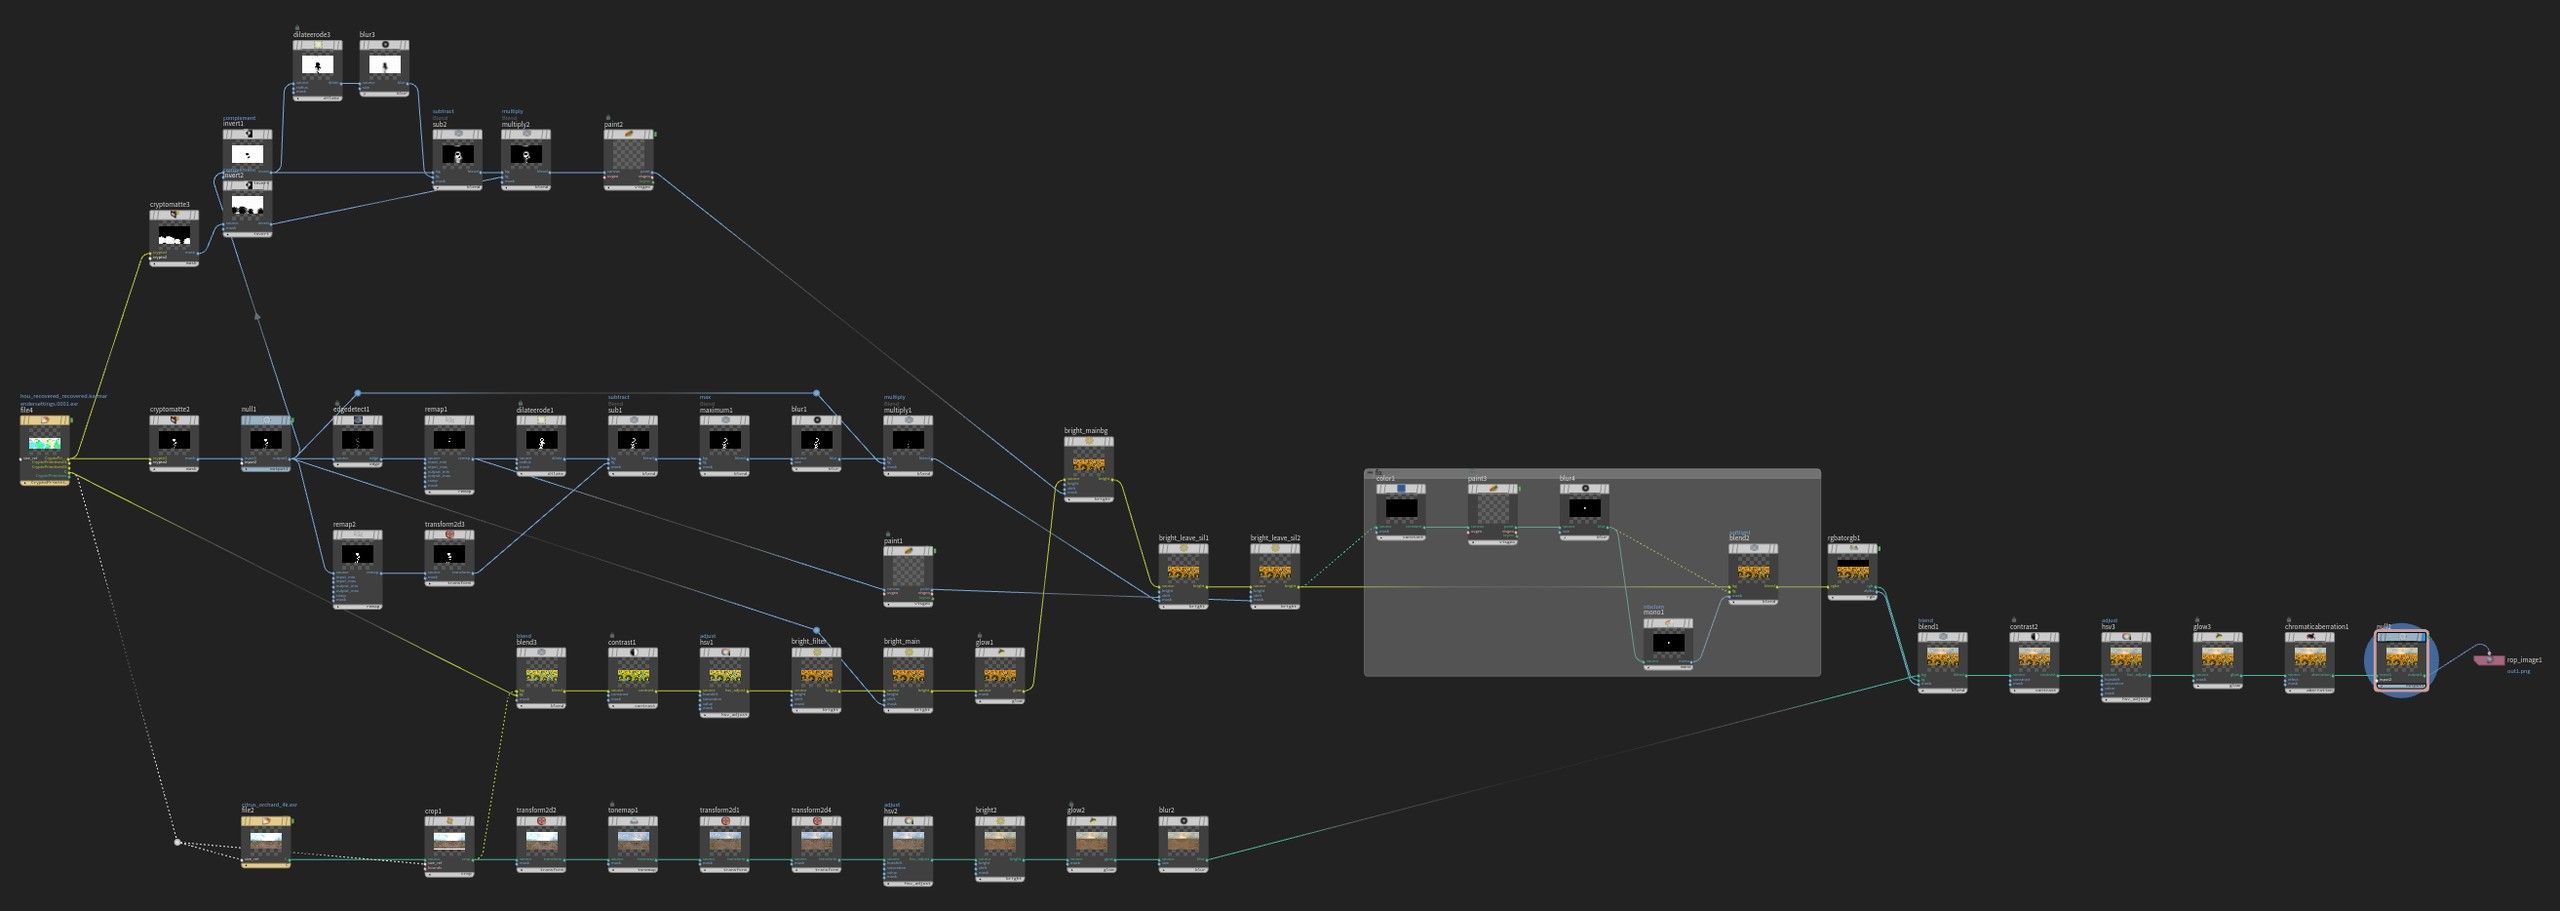Screen dimensions: 2560x911
Task: Click the contrast2 node name label
Action: pyautogui.click(x=2024, y=627)
